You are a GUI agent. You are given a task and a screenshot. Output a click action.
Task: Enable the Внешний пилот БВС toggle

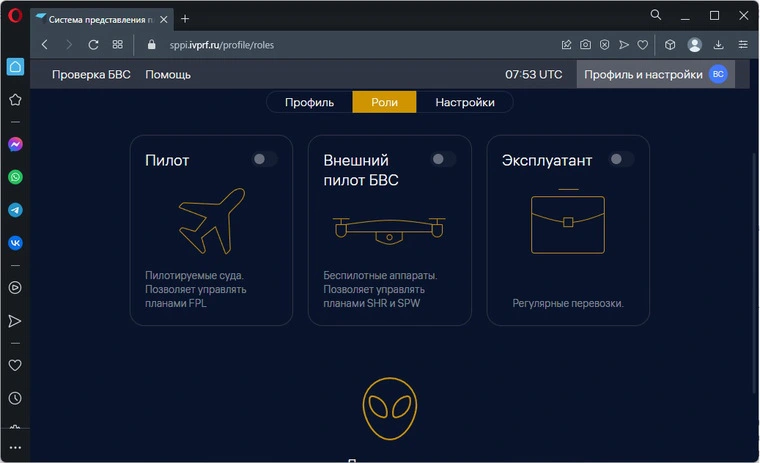click(442, 159)
